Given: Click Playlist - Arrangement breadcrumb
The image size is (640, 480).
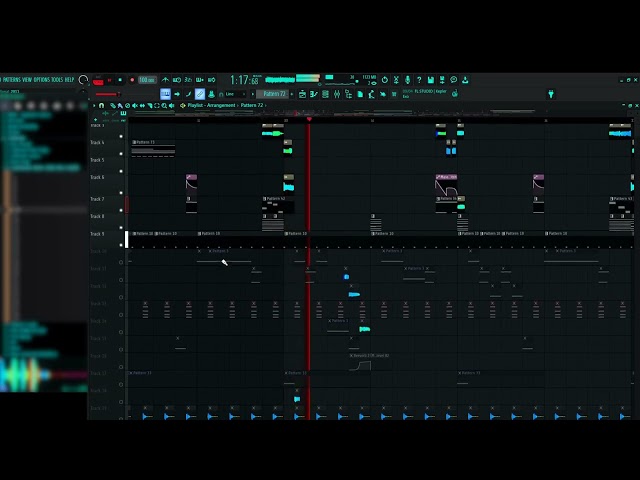Looking at the screenshot, I should [211, 105].
